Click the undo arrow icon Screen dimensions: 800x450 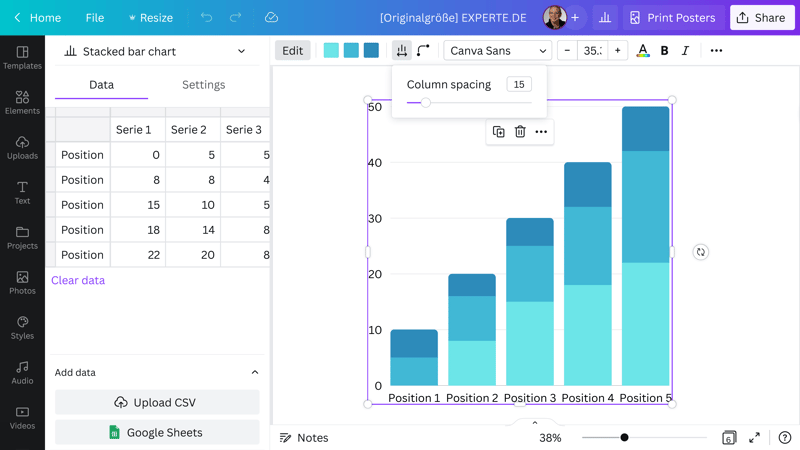coord(206,18)
